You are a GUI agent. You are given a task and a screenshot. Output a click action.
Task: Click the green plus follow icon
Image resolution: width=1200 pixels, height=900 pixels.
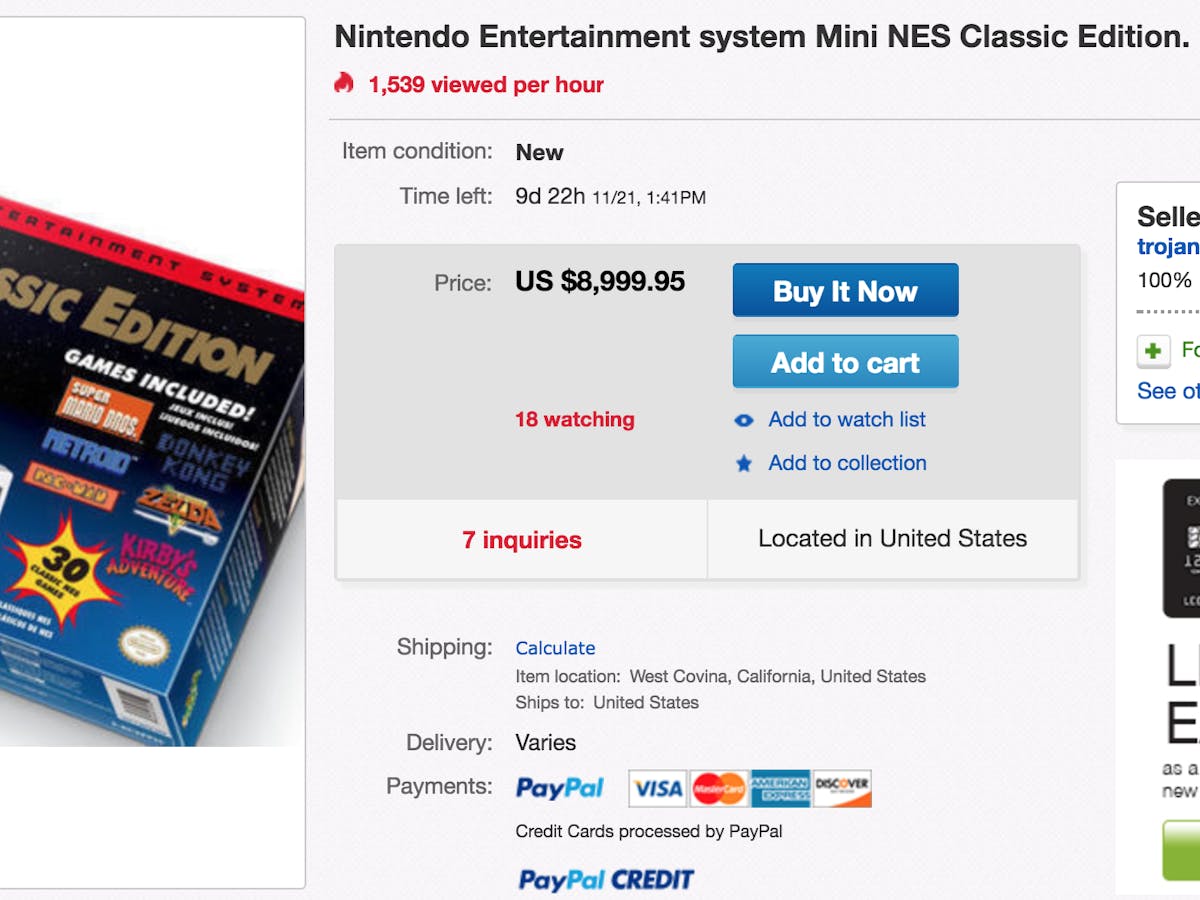tap(1154, 351)
